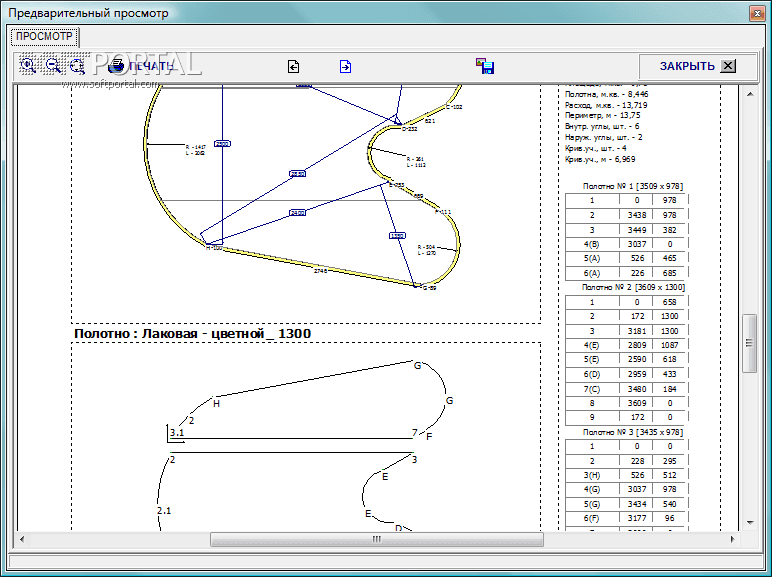The height and width of the screenshot is (577, 772).
Task: Go to the next page icon
Action: click(x=345, y=67)
